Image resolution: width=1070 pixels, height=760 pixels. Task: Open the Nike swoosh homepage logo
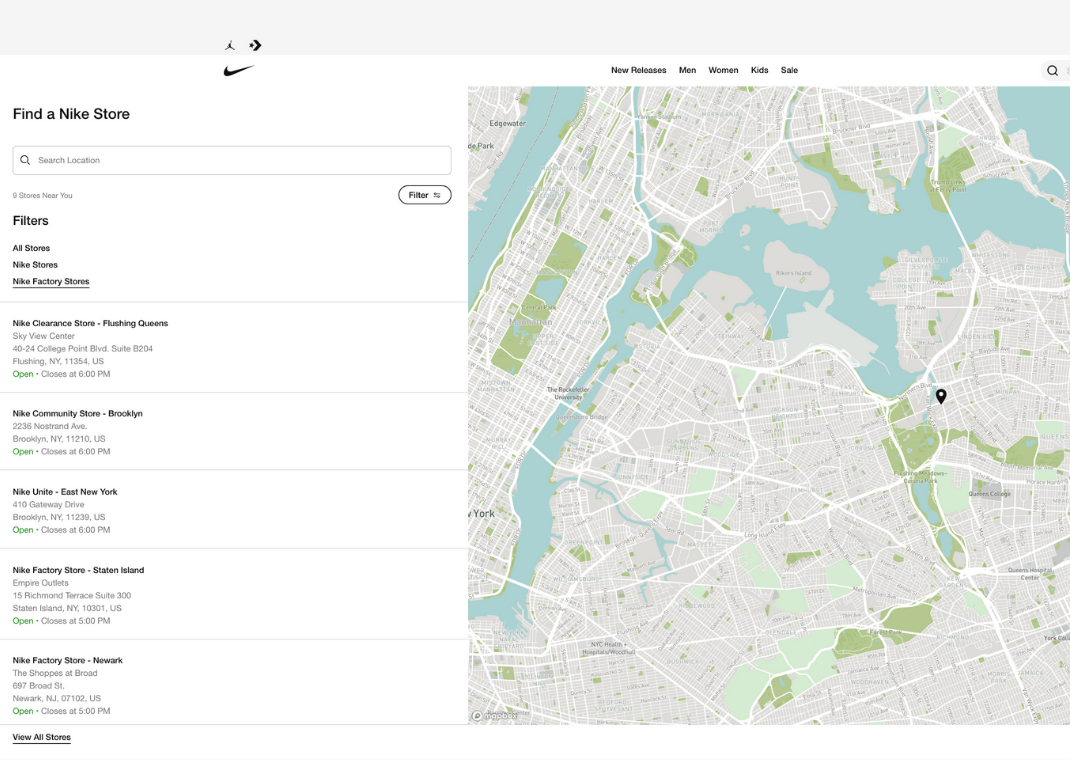[x=239, y=70]
